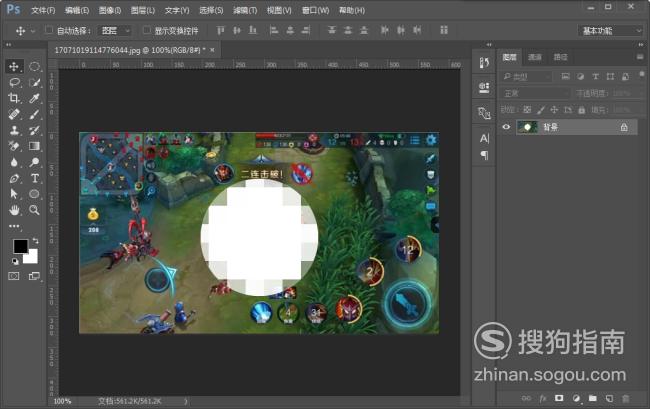Image resolution: width=650 pixels, height=409 pixels.
Task: Select the Eyedropper tool
Action: (x=34, y=98)
